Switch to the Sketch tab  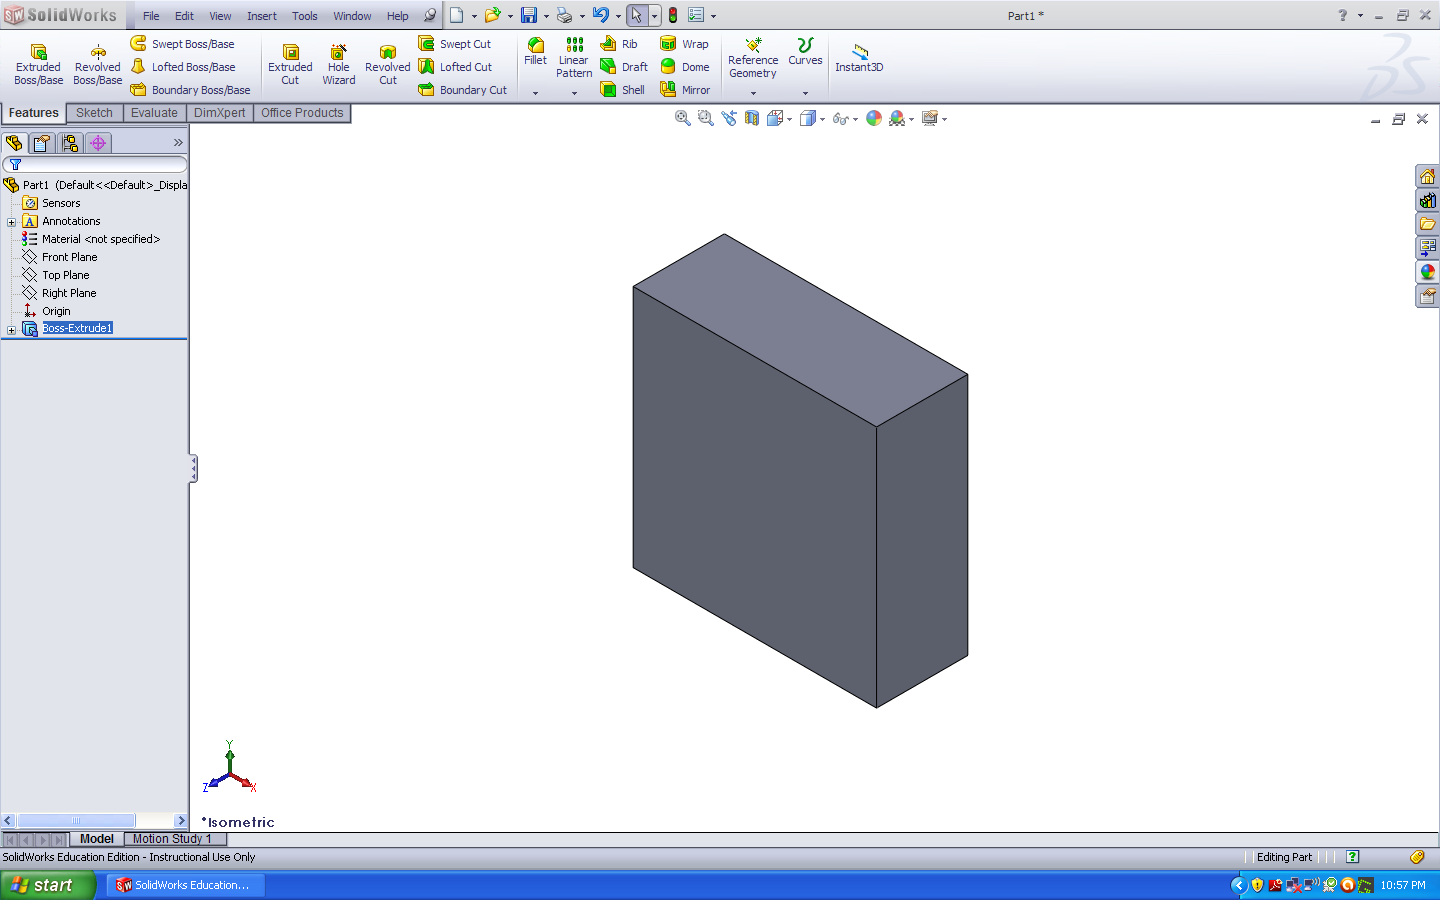[94, 113]
